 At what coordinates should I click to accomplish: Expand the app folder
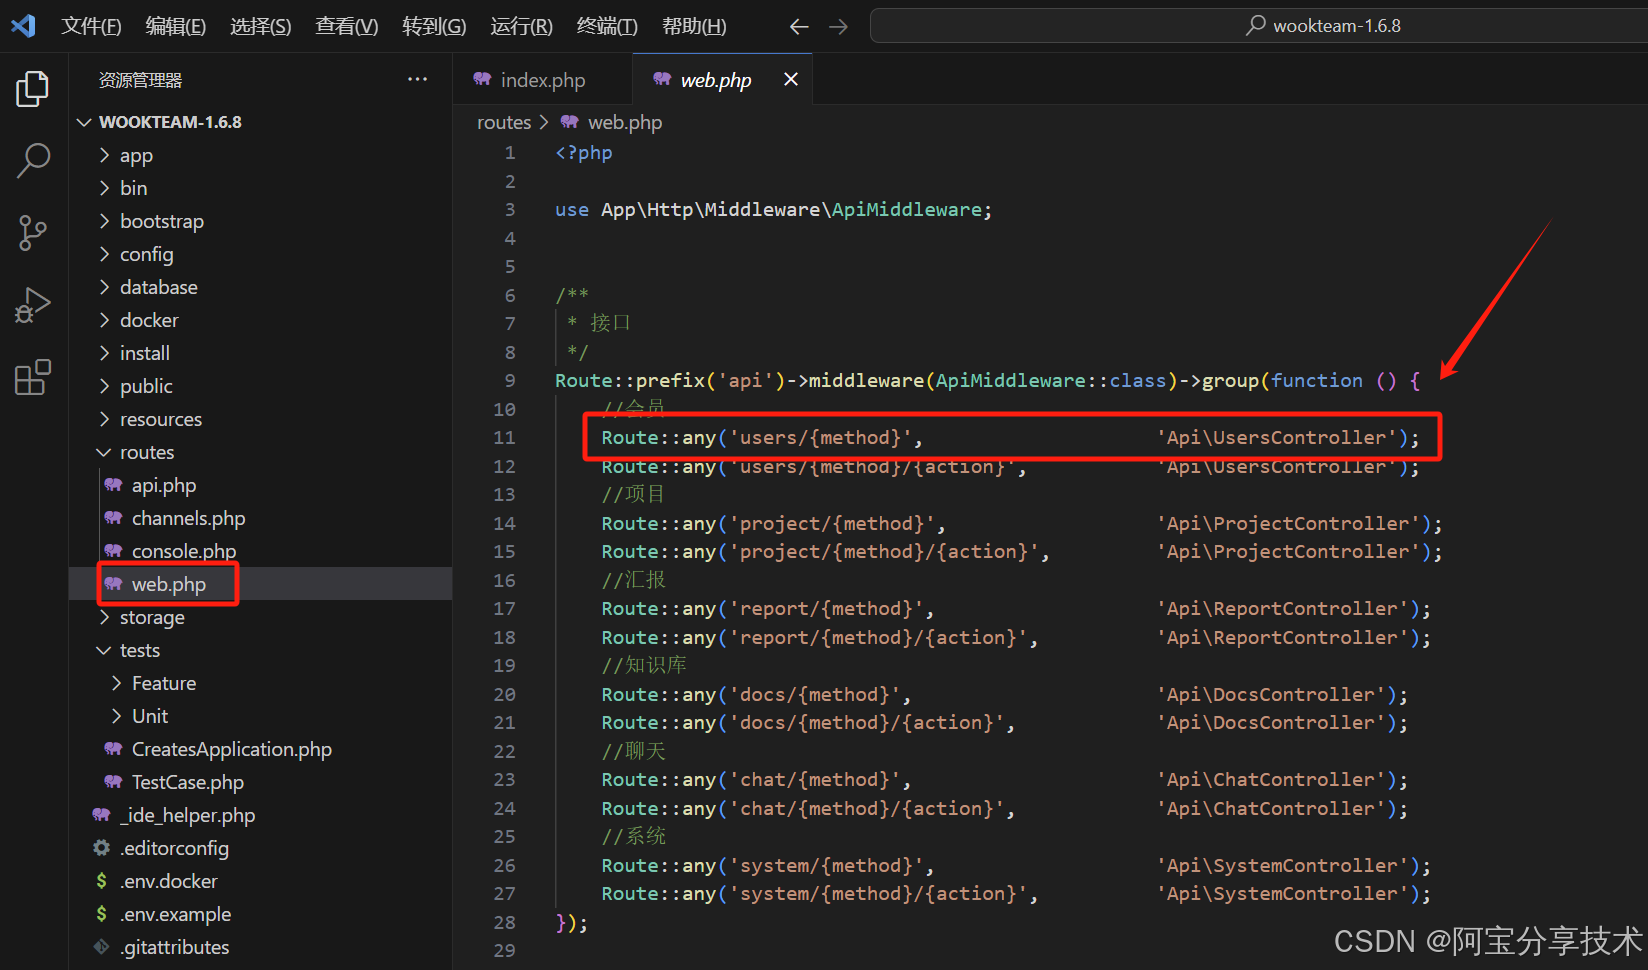coord(260,155)
